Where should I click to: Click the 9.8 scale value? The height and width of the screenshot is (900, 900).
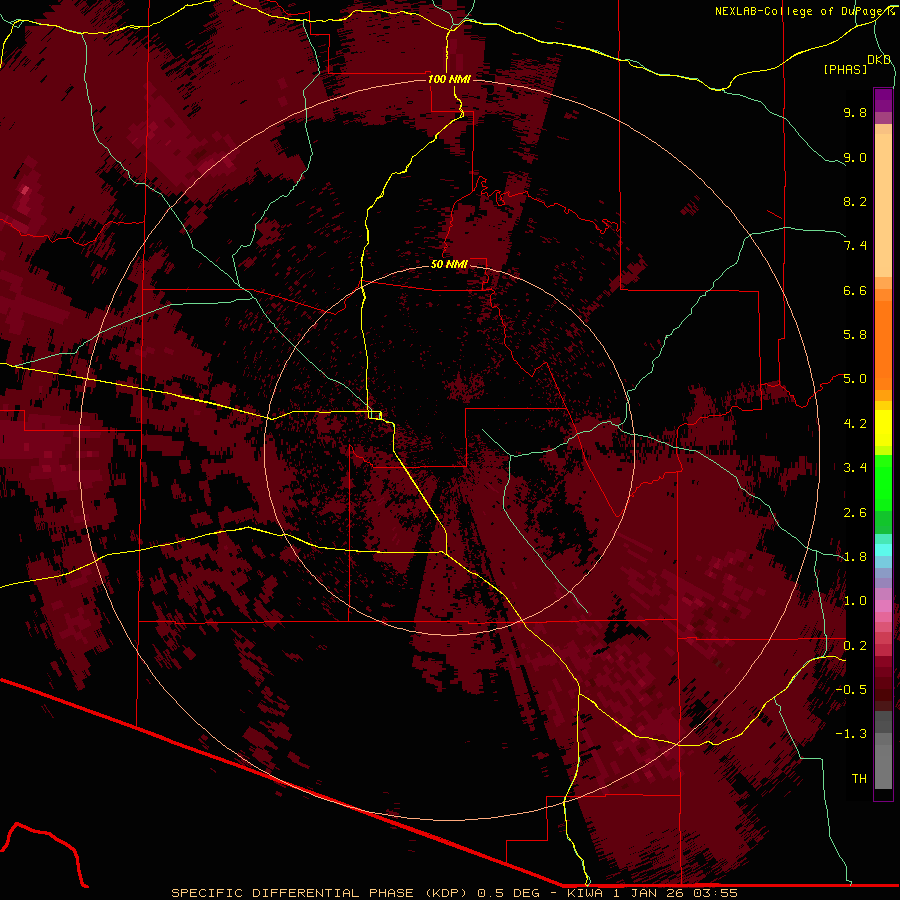click(x=855, y=112)
